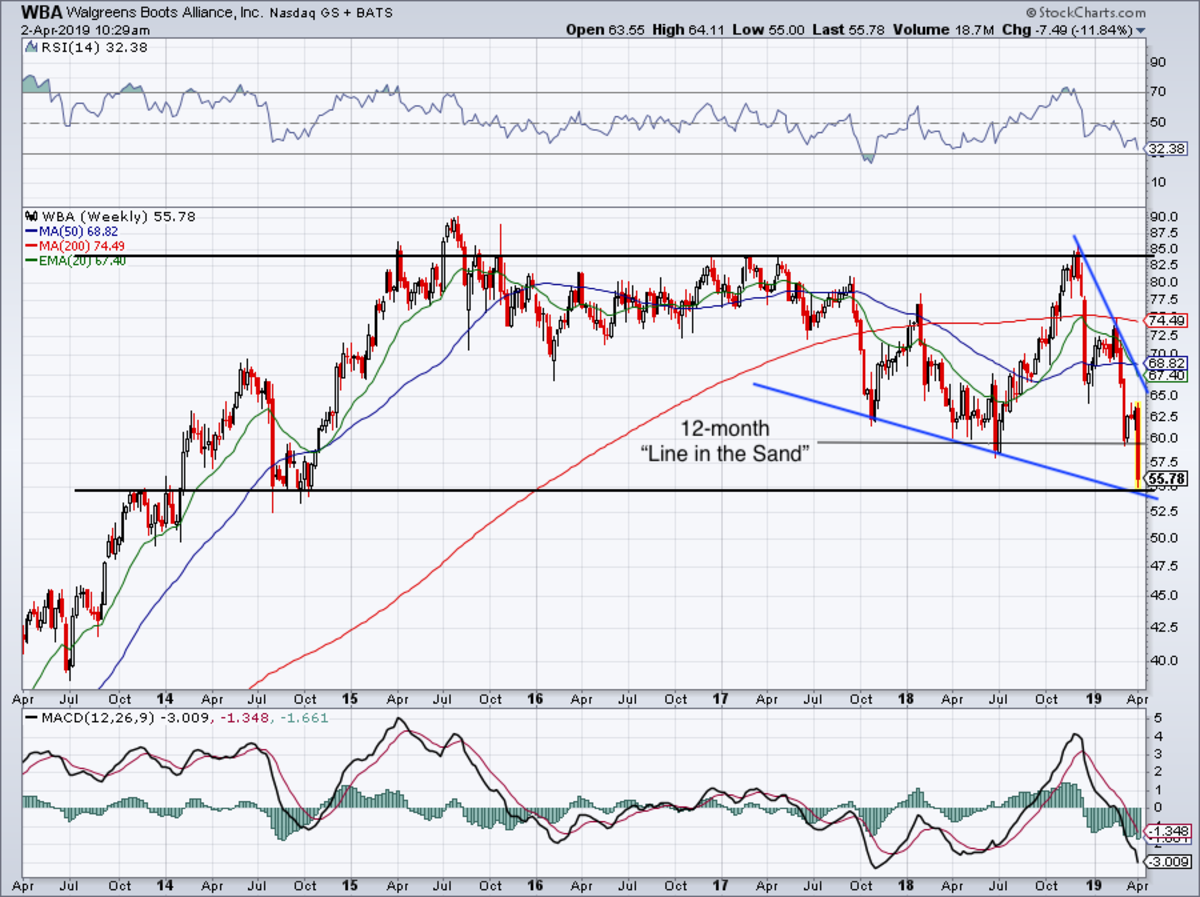Viewport: 1200px width, 897px height.
Task: Click the 70 level on the RSI axis
Action: pyautogui.click(x=1159, y=93)
